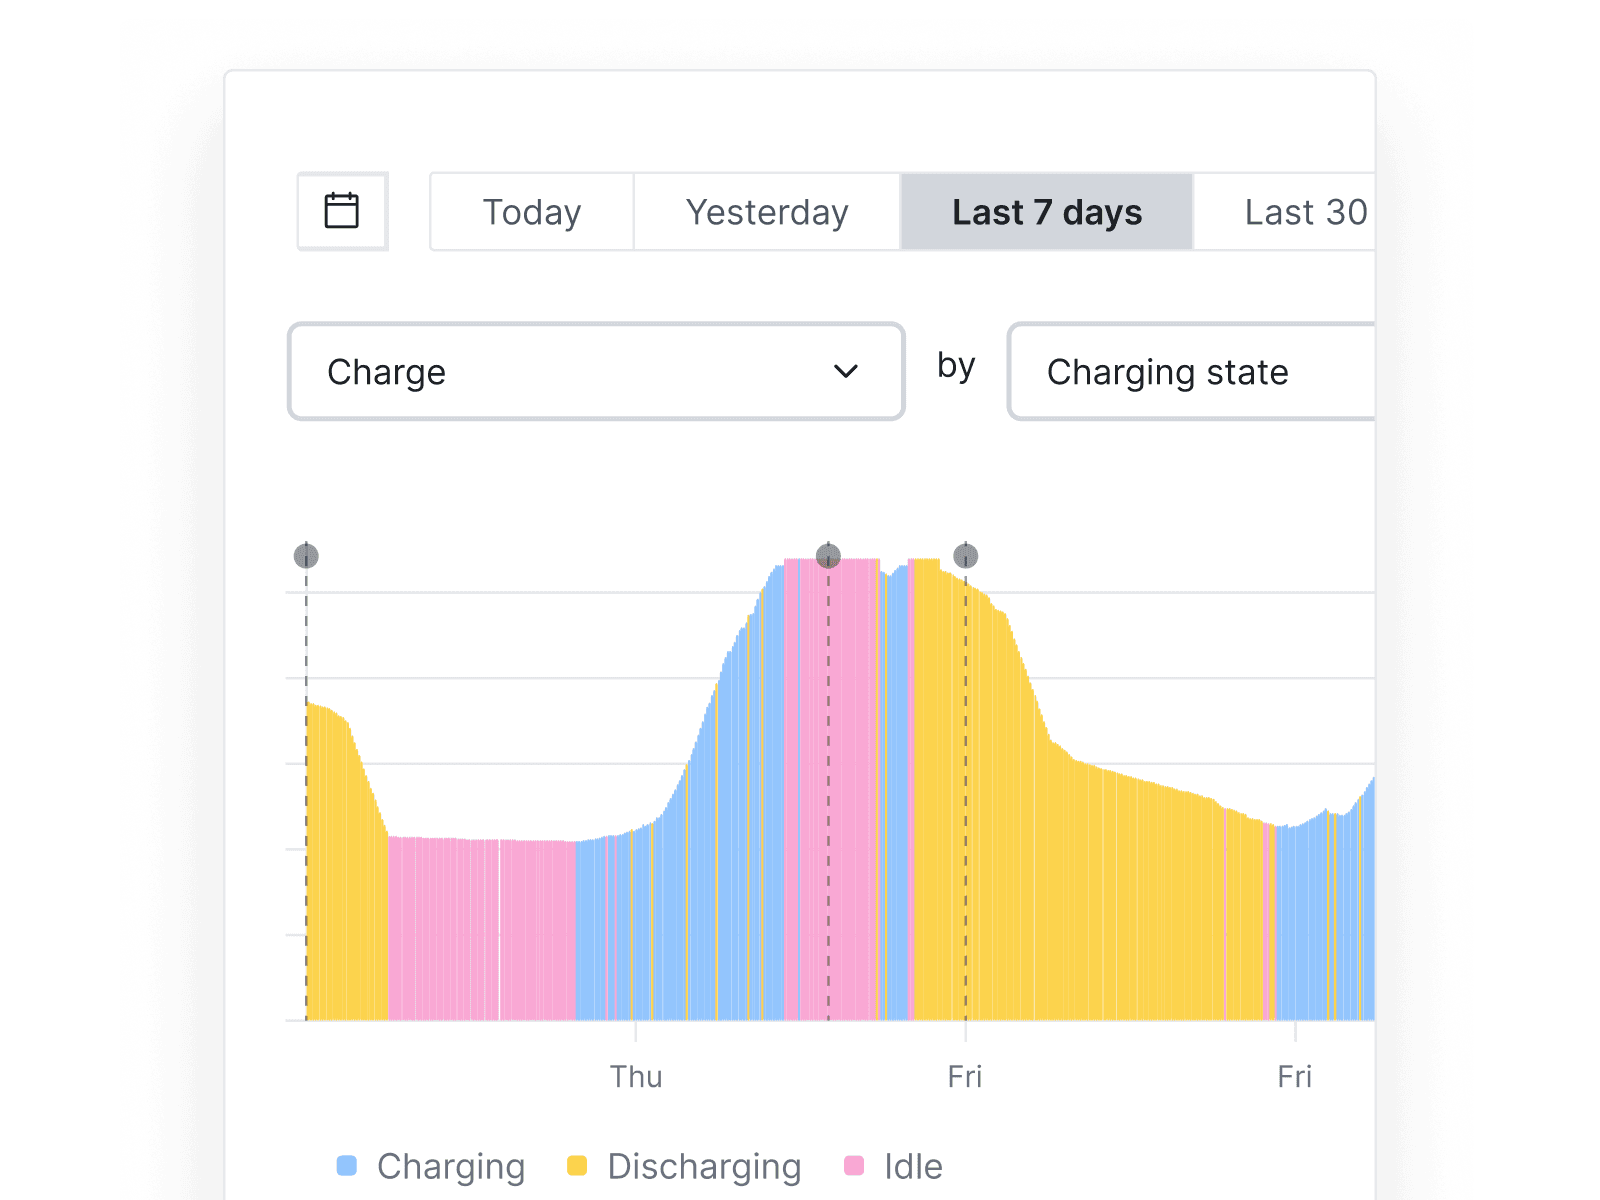
Task: Select the marker handle near Fri
Action: pyautogui.click(x=964, y=557)
